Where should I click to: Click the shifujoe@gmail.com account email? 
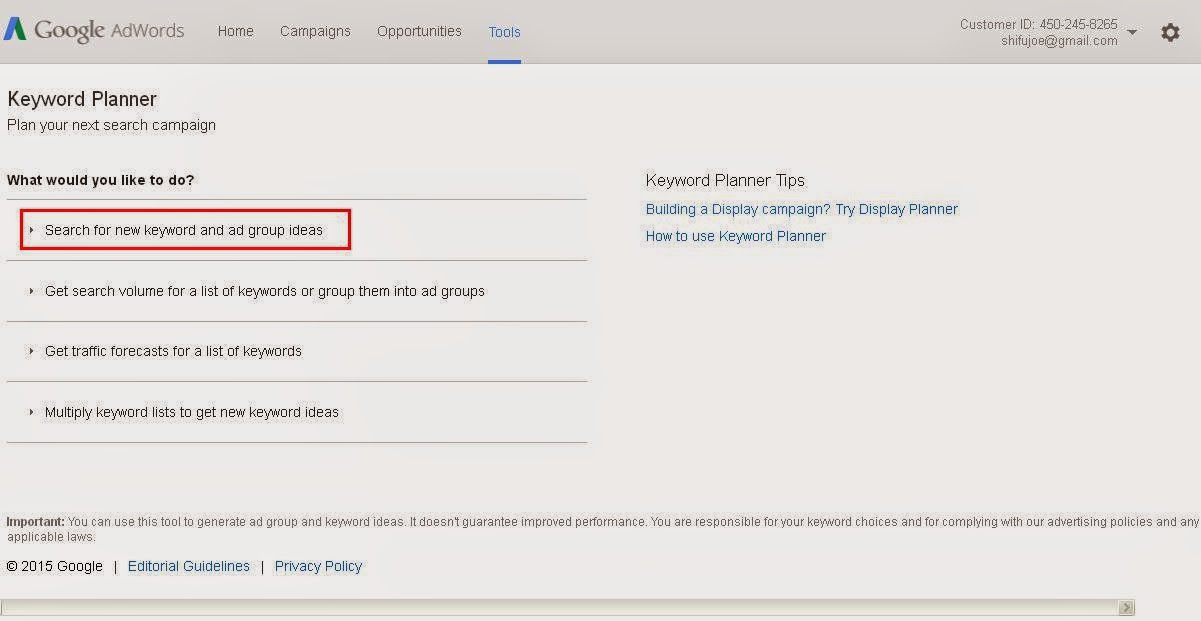pos(1059,41)
